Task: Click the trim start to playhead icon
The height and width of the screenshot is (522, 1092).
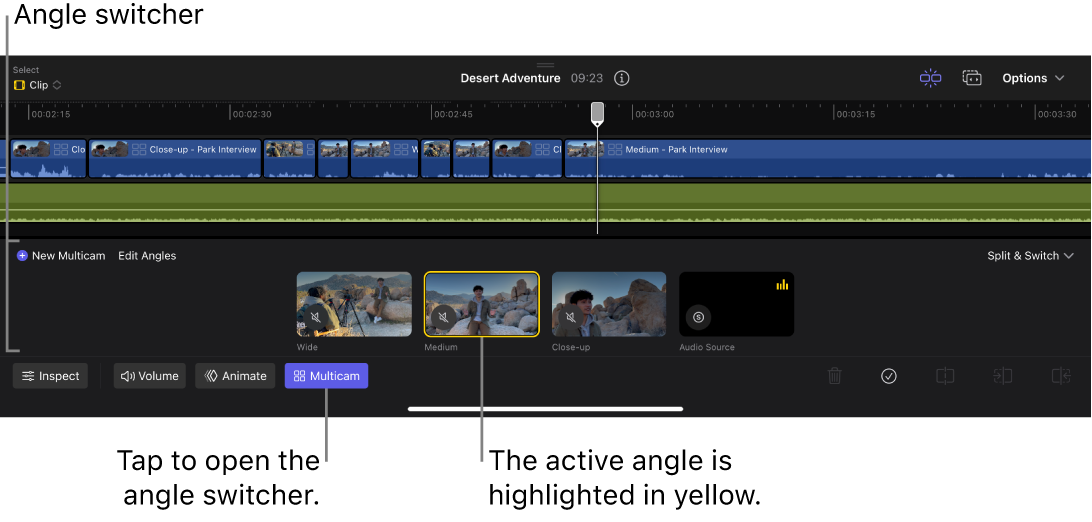Action: tap(1002, 376)
